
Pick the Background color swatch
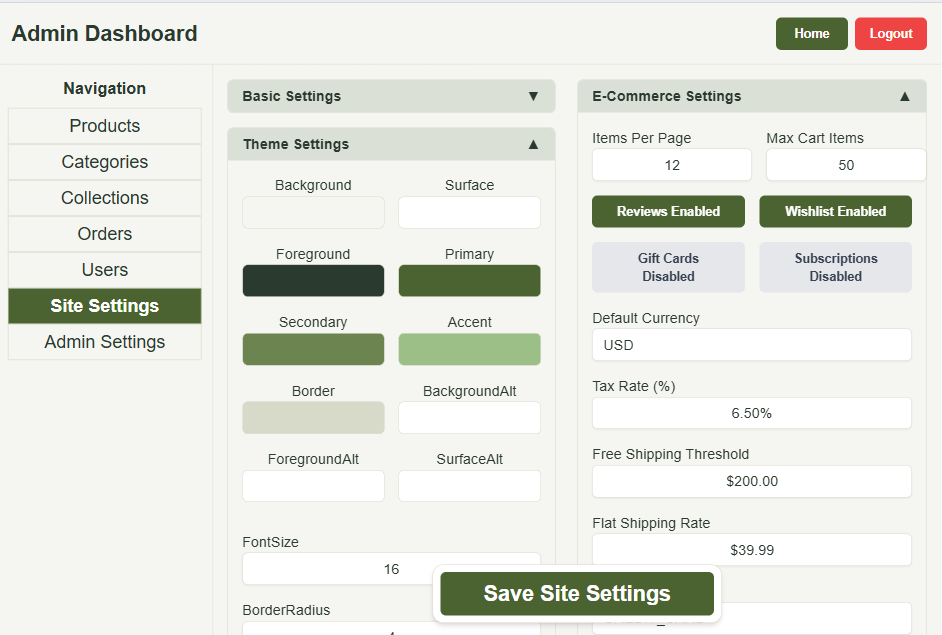pos(313,212)
